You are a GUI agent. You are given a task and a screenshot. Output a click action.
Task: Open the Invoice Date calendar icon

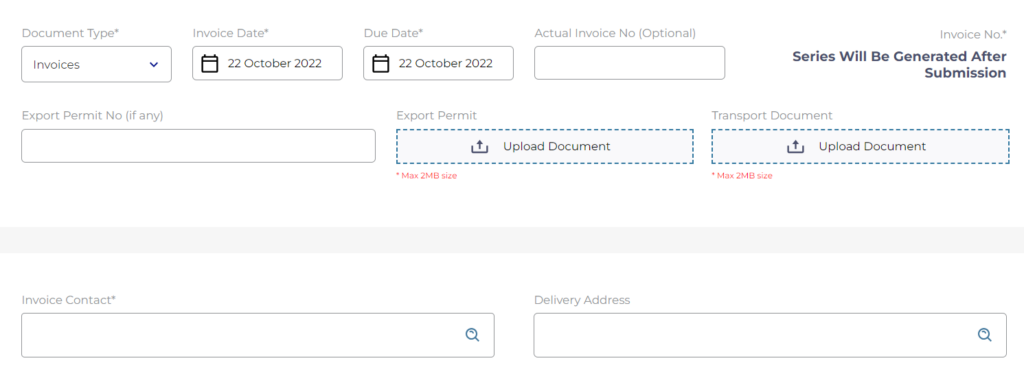point(210,63)
